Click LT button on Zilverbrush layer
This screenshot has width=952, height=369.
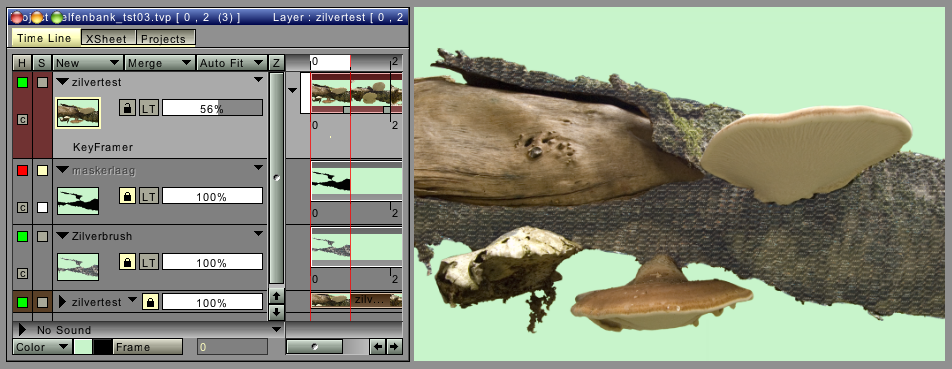(x=149, y=262)
